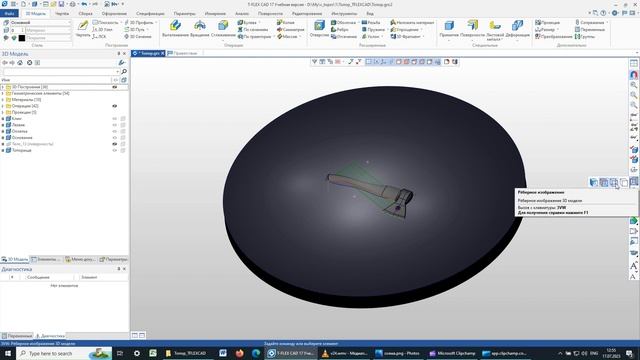Start the Чертить sketch tool
The width and height of the screenshot is (640, 360).
[83, 29]
